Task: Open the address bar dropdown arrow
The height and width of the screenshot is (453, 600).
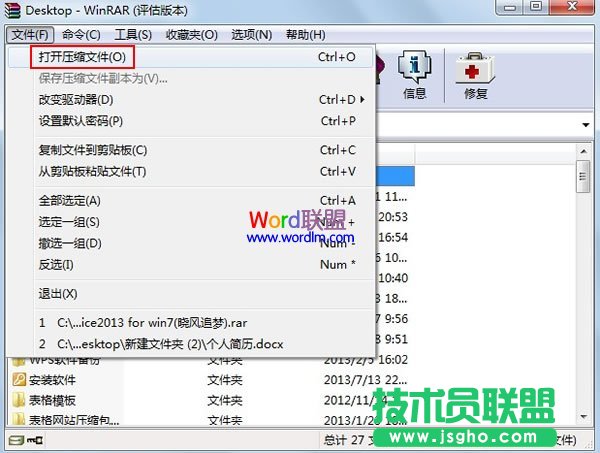Action: pos(585,125)
